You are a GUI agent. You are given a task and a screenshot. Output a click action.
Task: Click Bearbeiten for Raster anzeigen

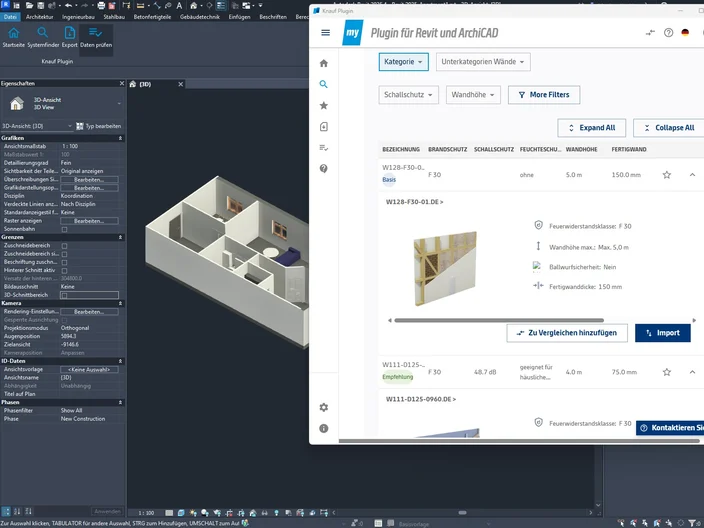tap(89, 221)
